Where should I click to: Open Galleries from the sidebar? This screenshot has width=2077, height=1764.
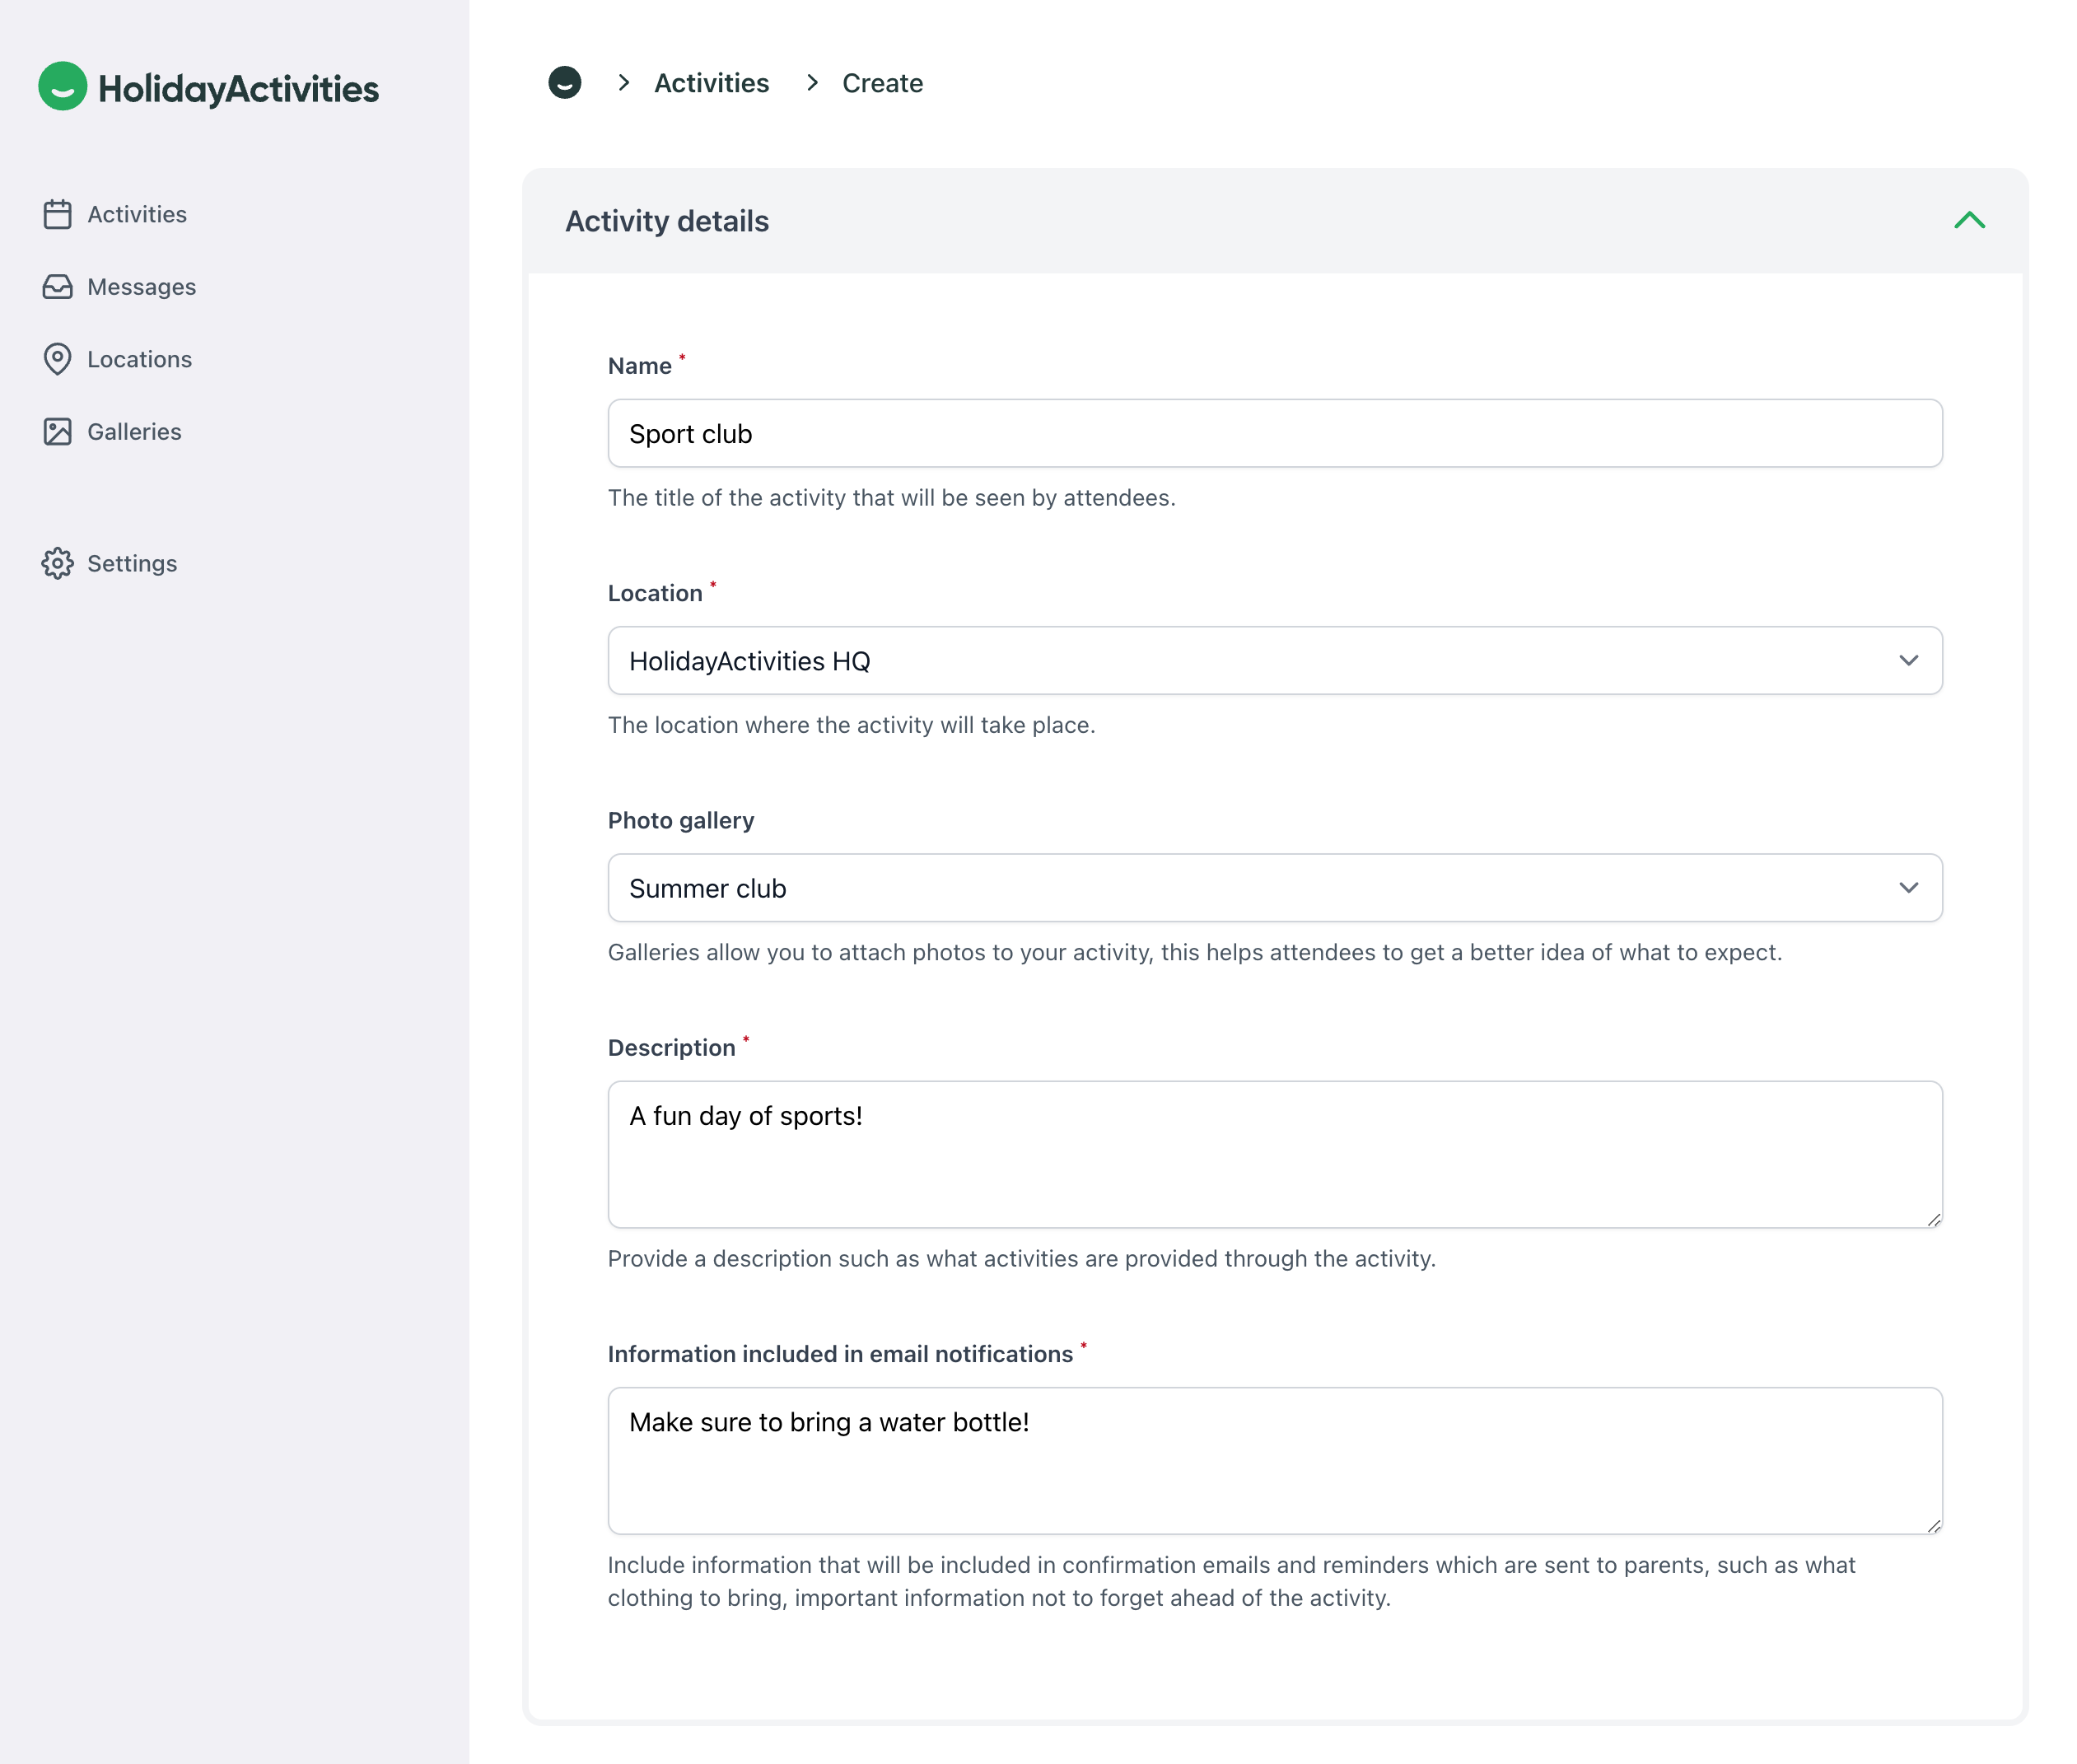[134, 432]
